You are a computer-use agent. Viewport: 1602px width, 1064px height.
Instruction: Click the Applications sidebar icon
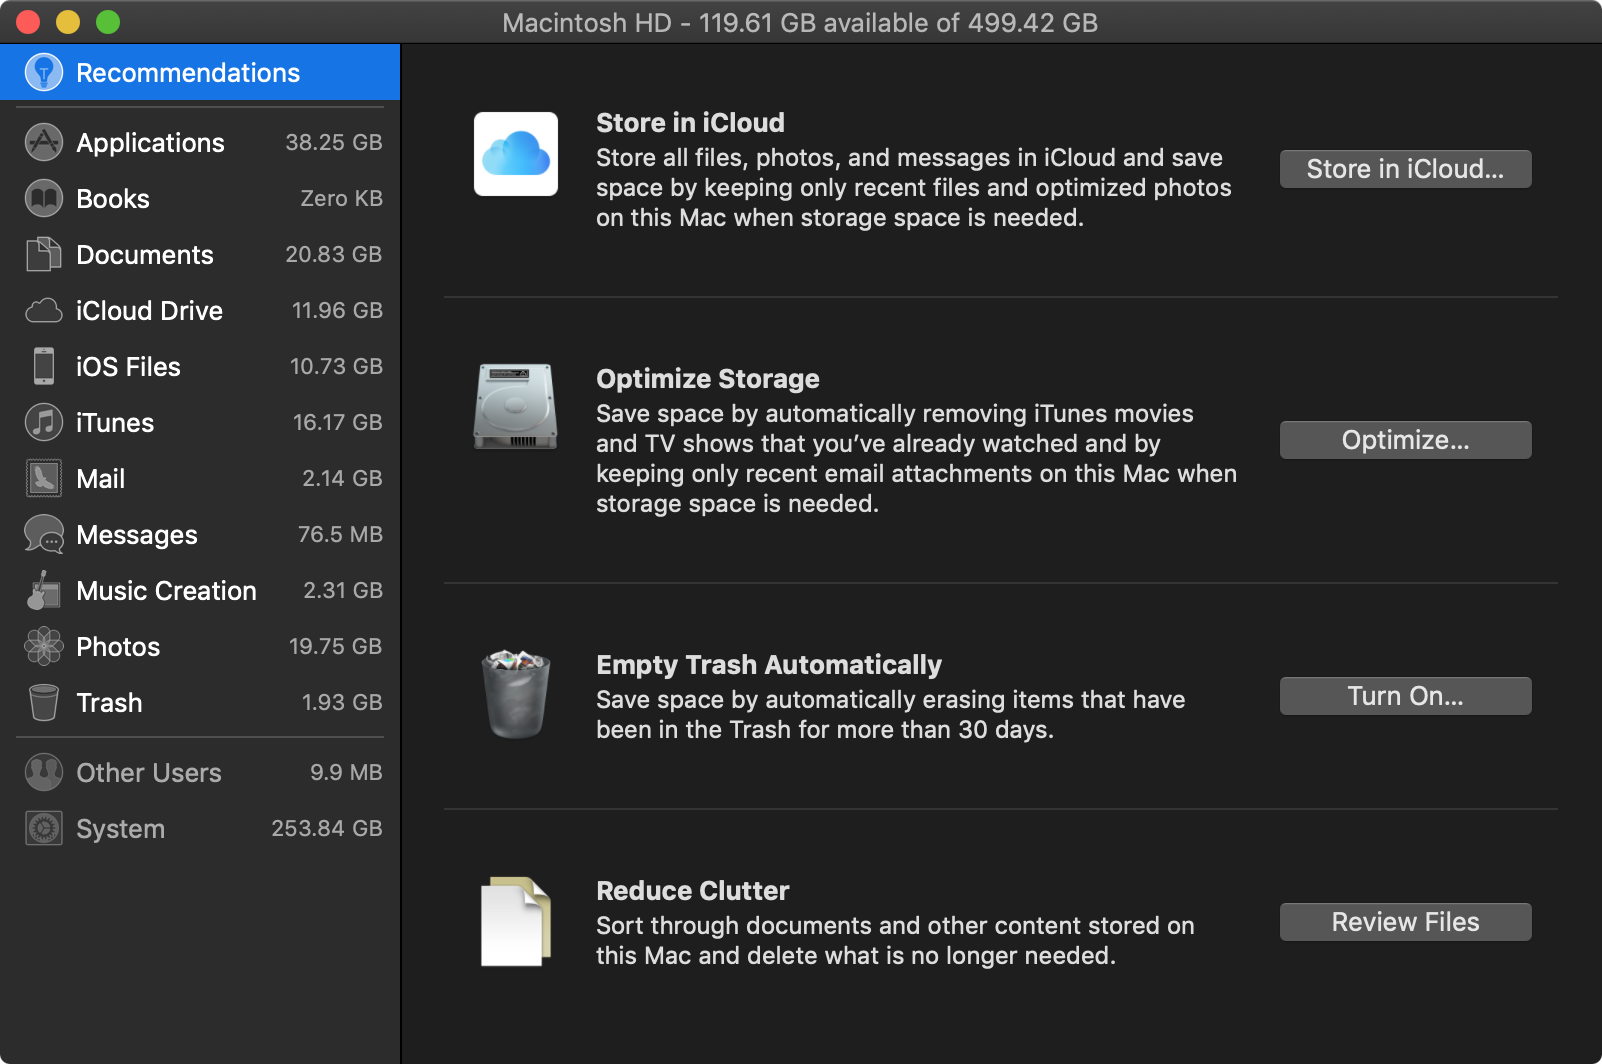tap(44, 142)
